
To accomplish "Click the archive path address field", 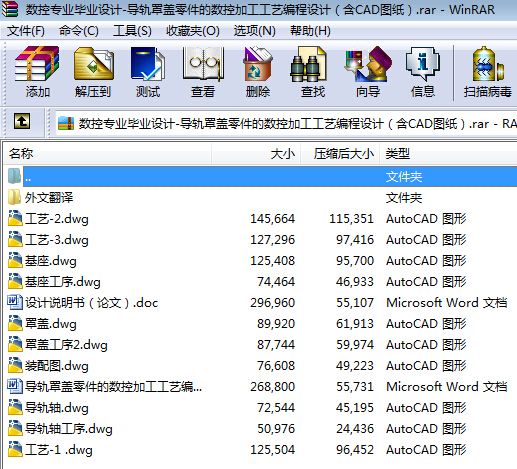I will [286, 124].
